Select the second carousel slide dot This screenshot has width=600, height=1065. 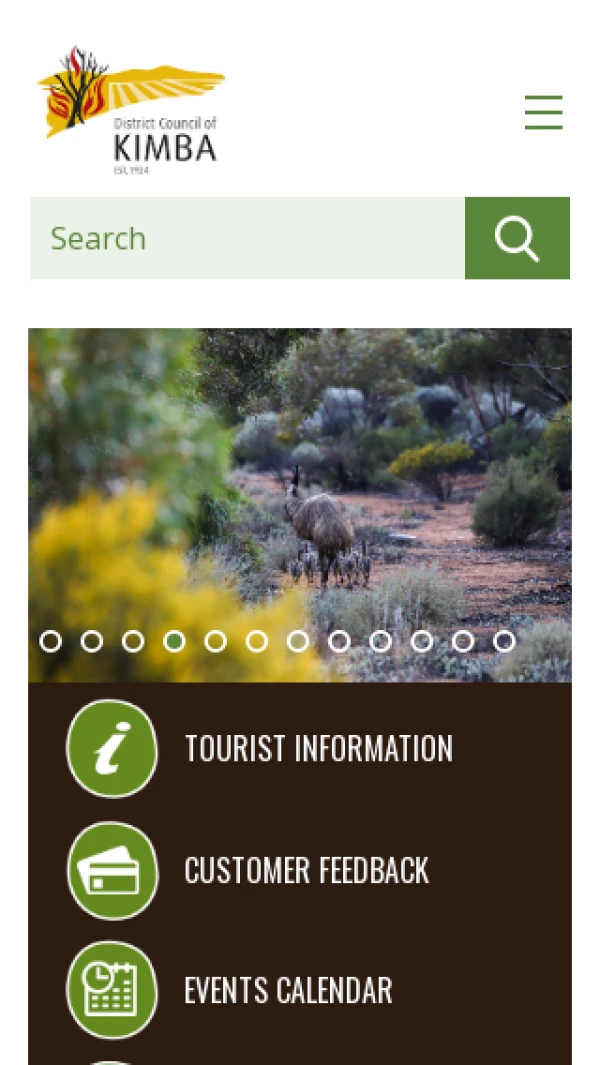(x=92, y=641)
